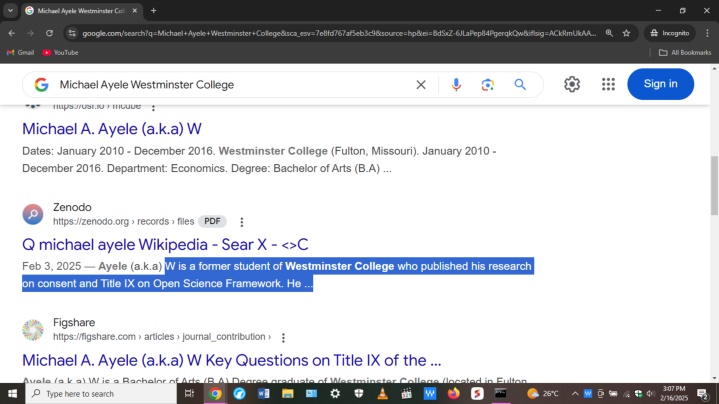
Task: Click the zenodo.org records files URL text
Action: pos(123,221)
